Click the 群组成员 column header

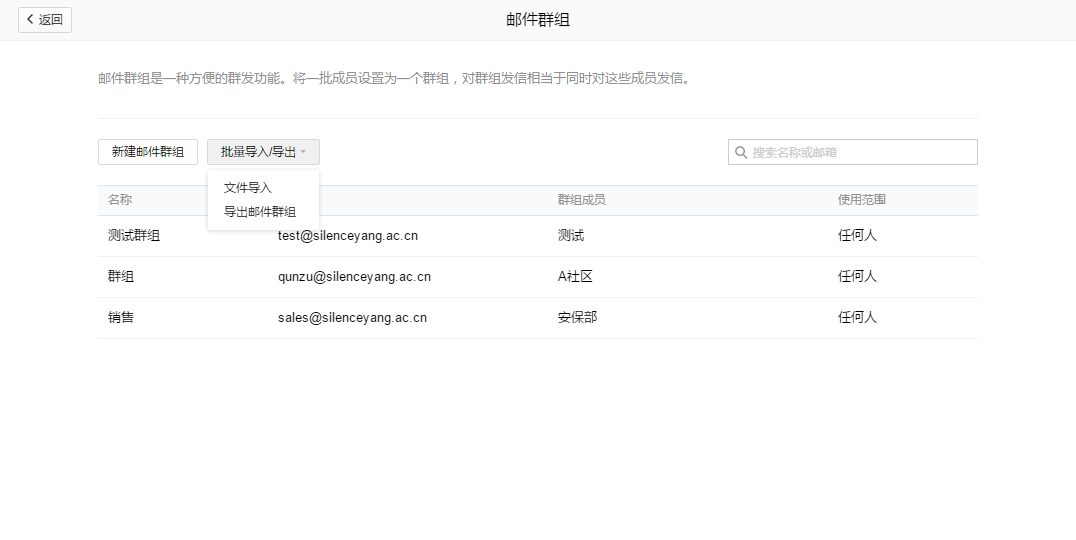click(581, 200)
